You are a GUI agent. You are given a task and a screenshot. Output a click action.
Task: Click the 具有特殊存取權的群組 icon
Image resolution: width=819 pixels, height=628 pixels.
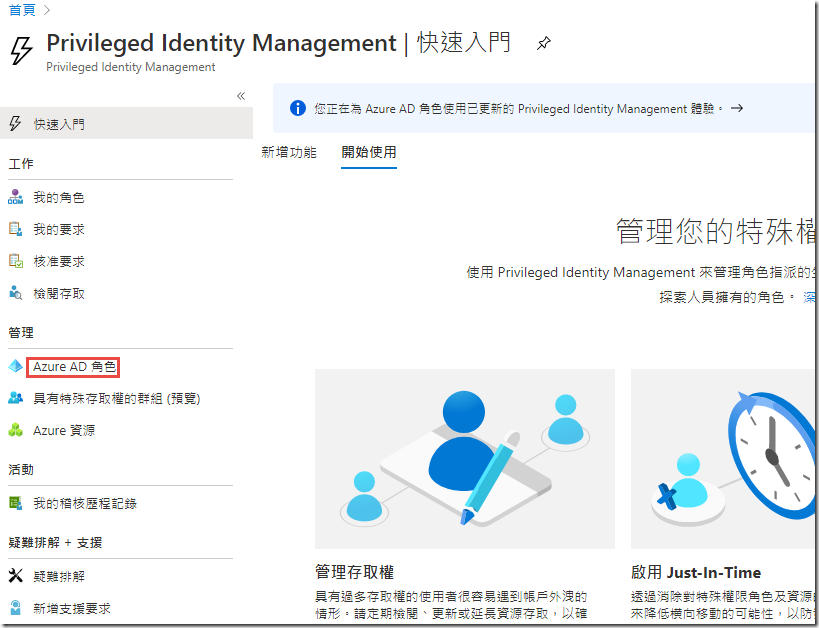point(15,399)
